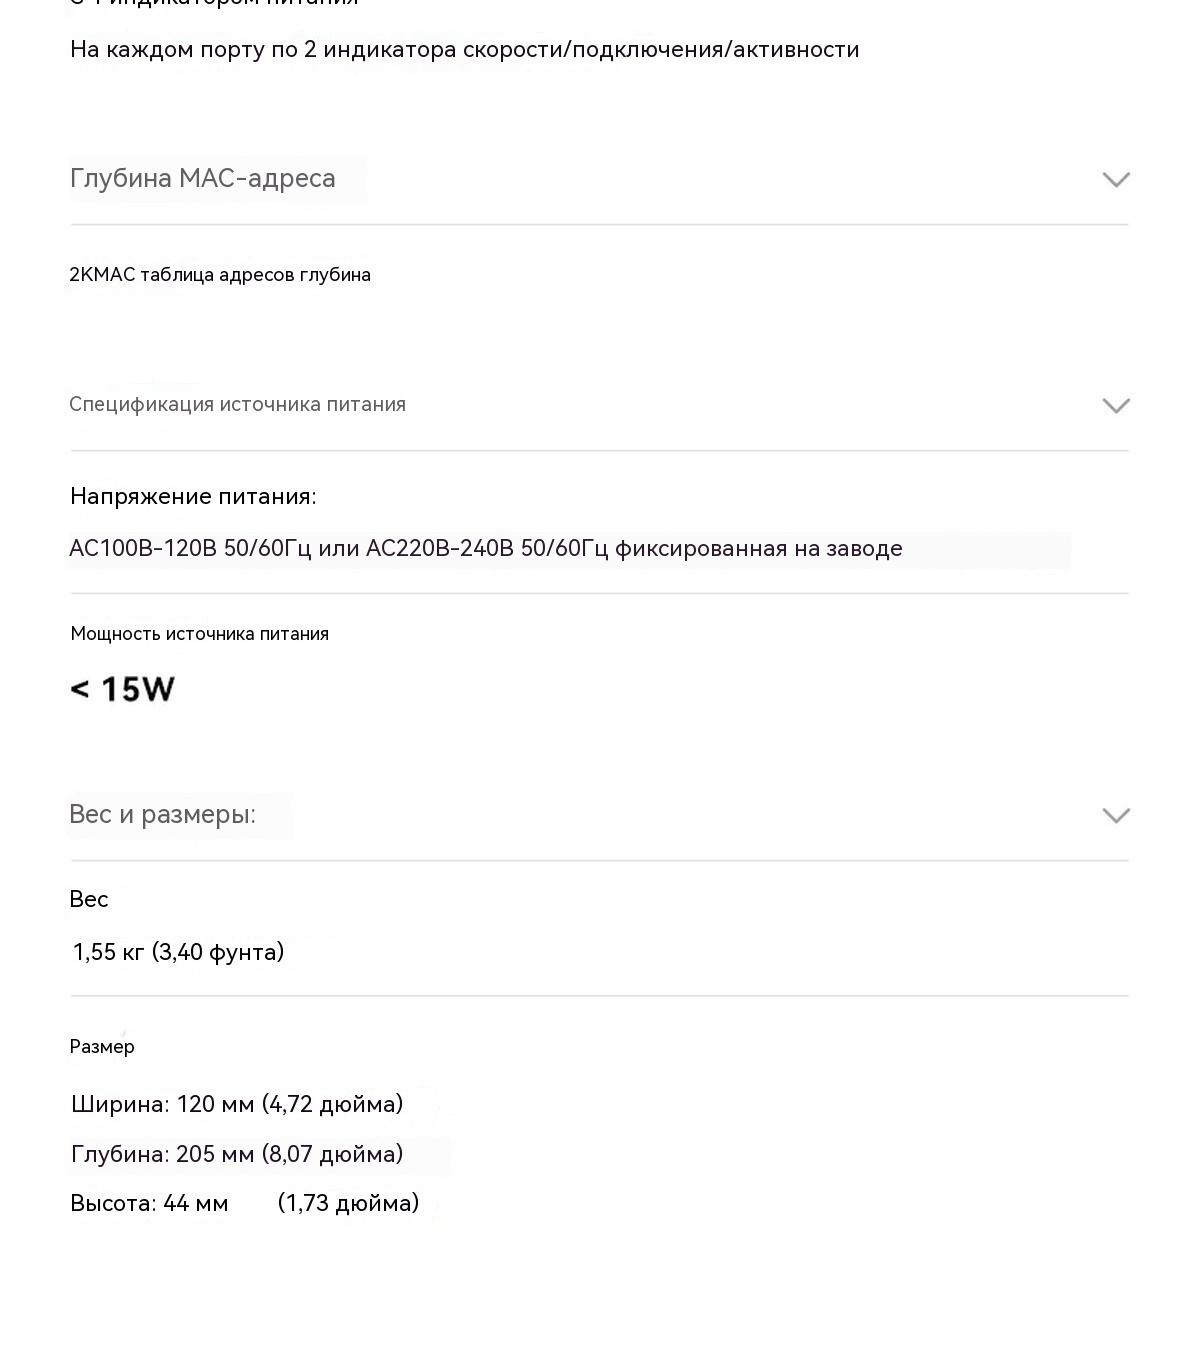This screenshot has width=1200, height=1361.
Task: Click the (4,72 дюйма) width value
Action: [332, 1105]
